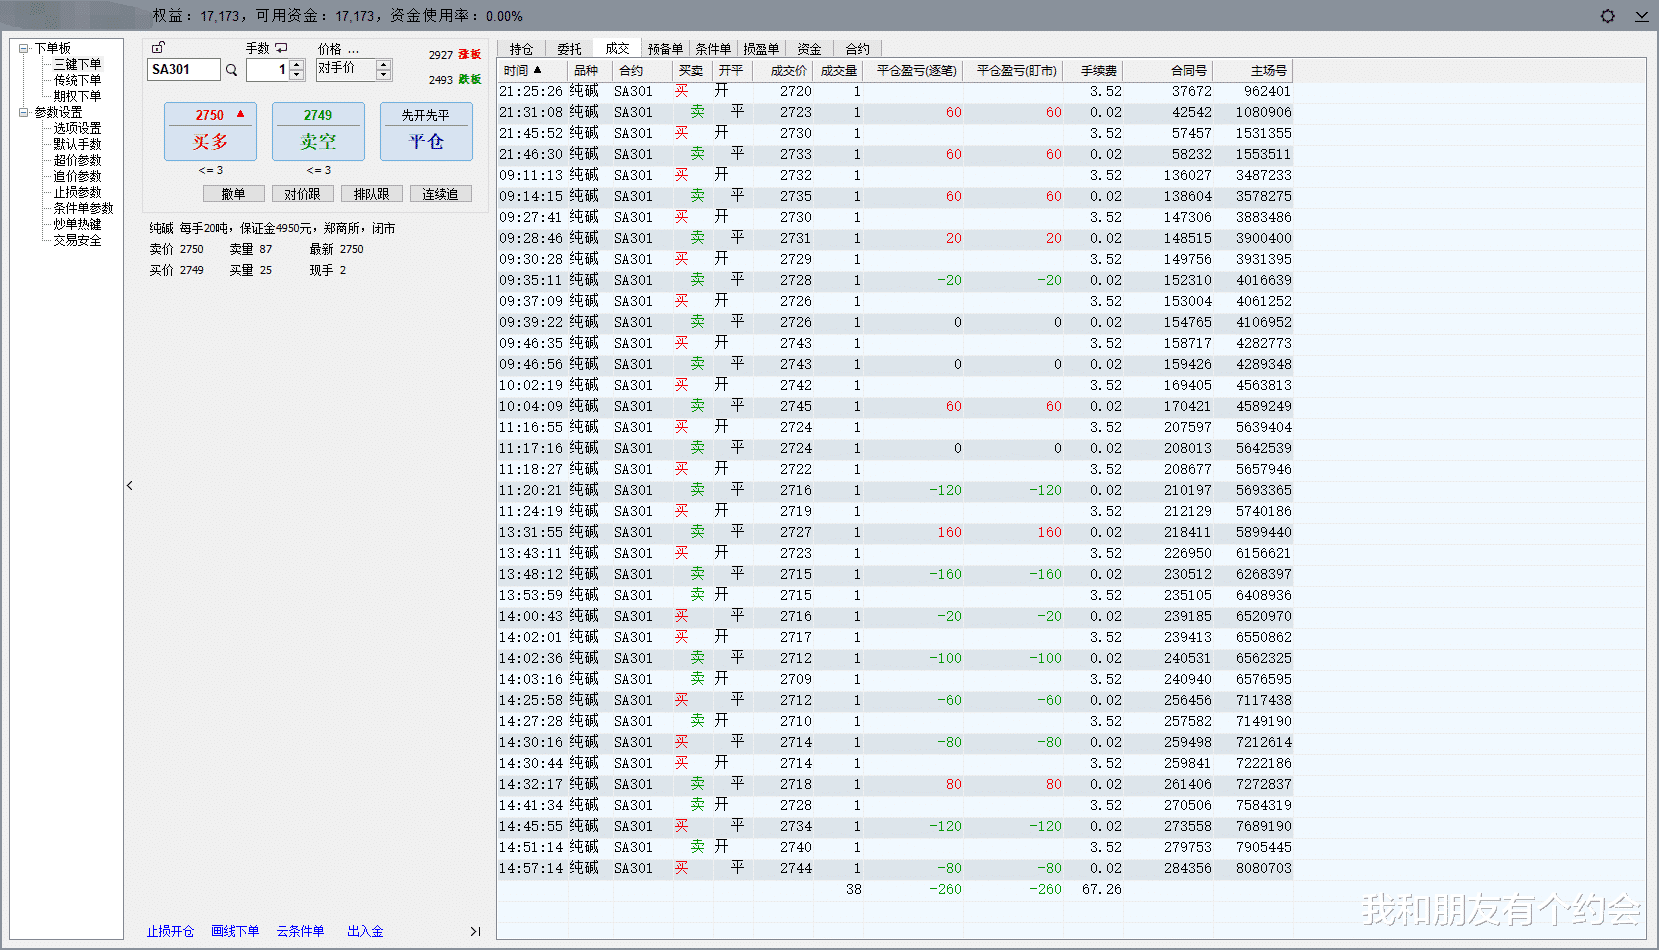Click the 2493 跌板 limit-down price
The image size is (1659, 950).
(455, 79)
